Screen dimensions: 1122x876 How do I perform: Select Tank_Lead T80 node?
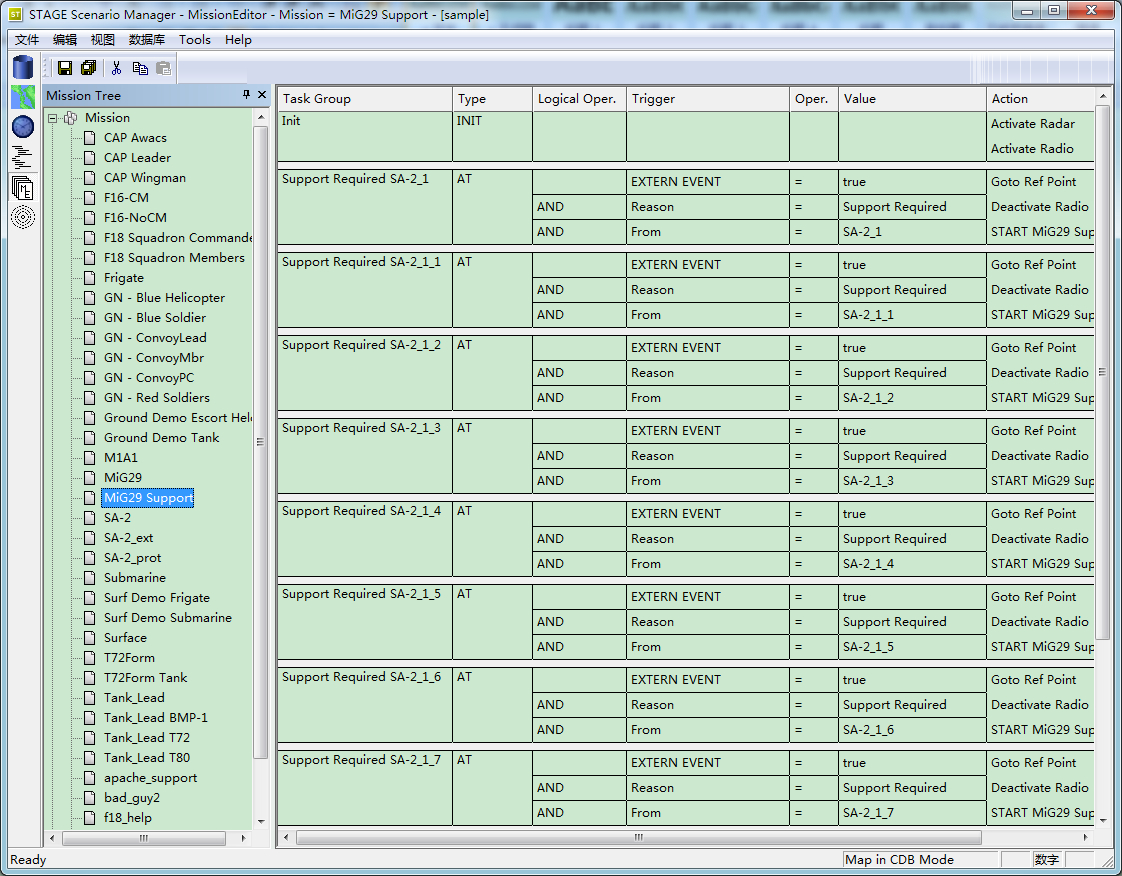(147, 758)
